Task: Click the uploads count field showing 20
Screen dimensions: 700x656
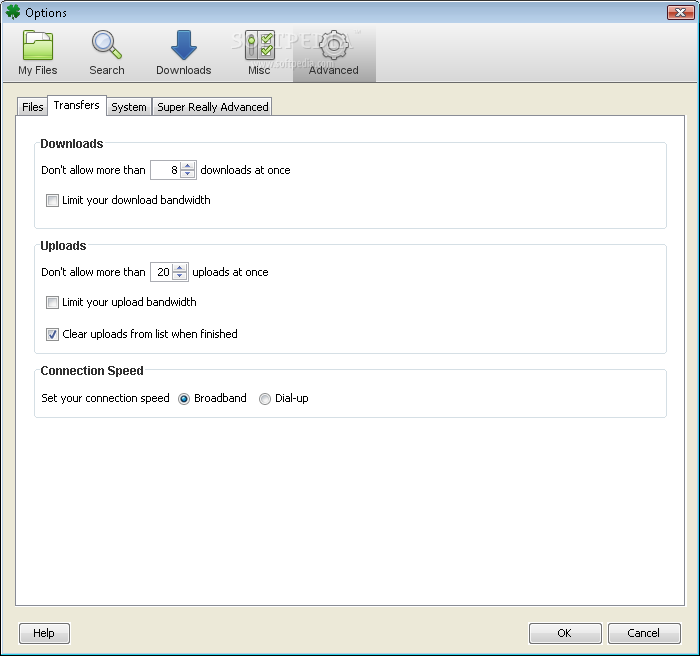Action: coord(162,272)
